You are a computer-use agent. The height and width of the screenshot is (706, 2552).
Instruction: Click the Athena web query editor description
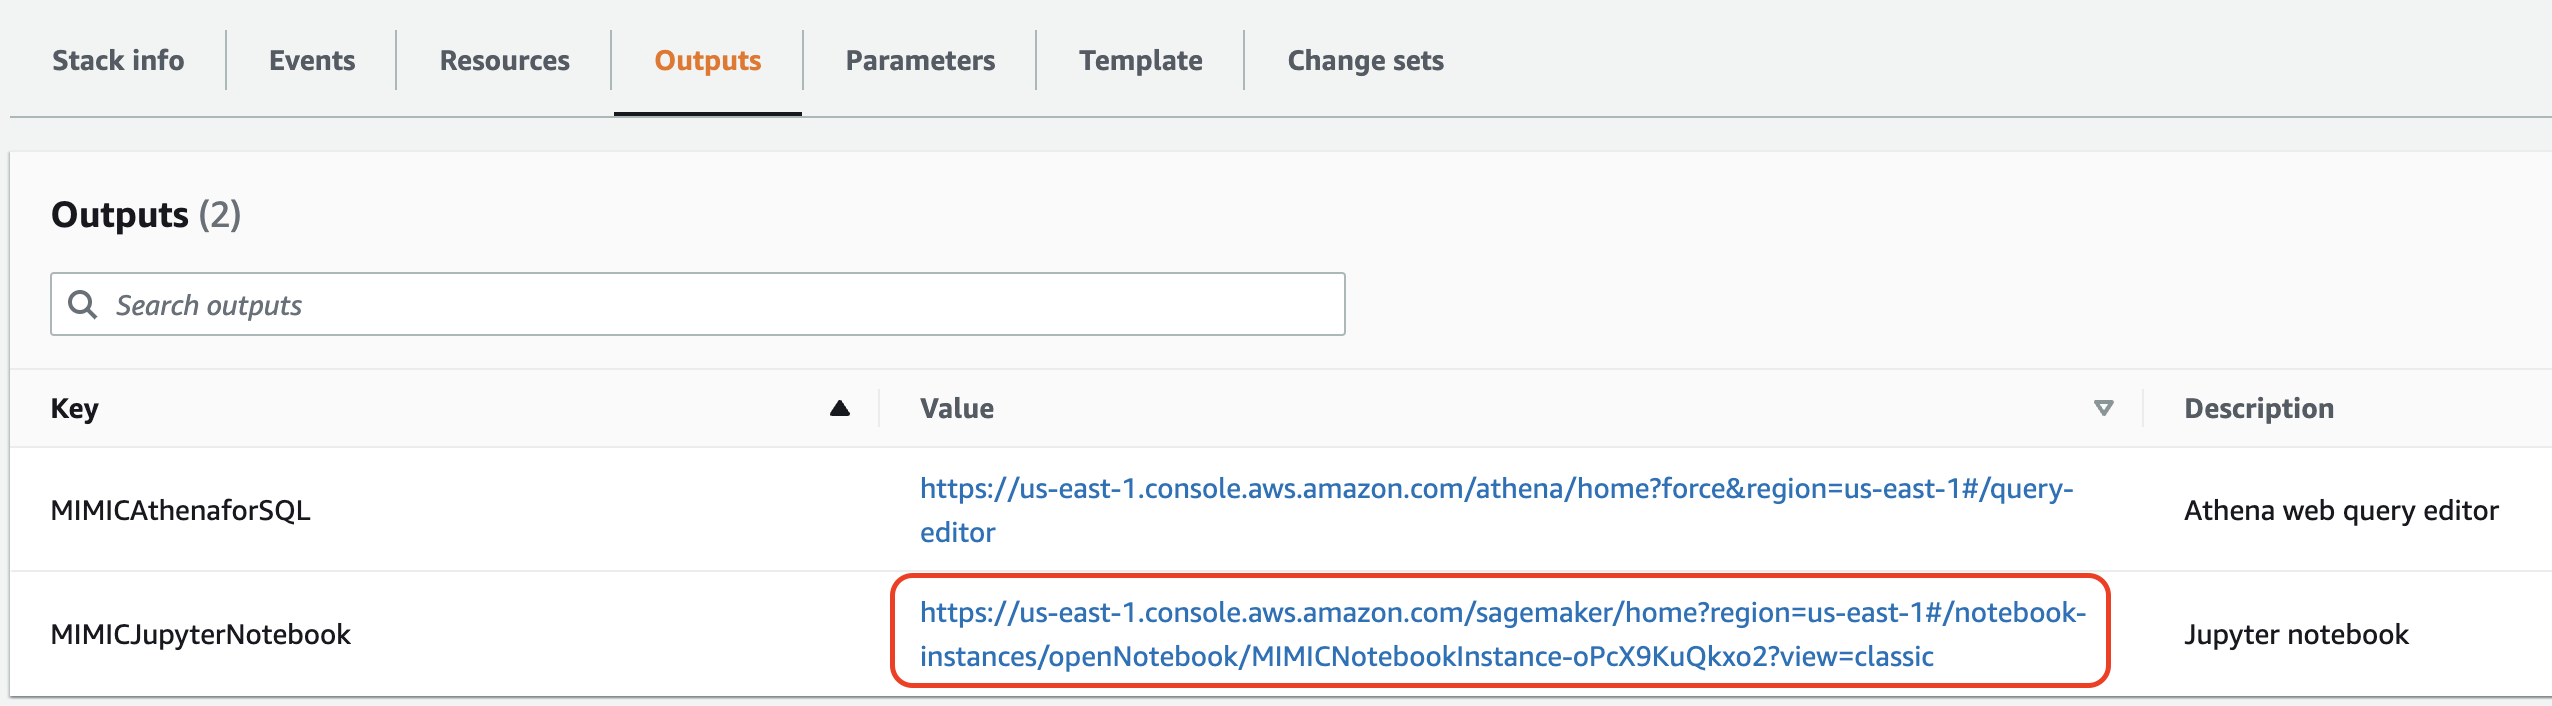[2340, 510]
